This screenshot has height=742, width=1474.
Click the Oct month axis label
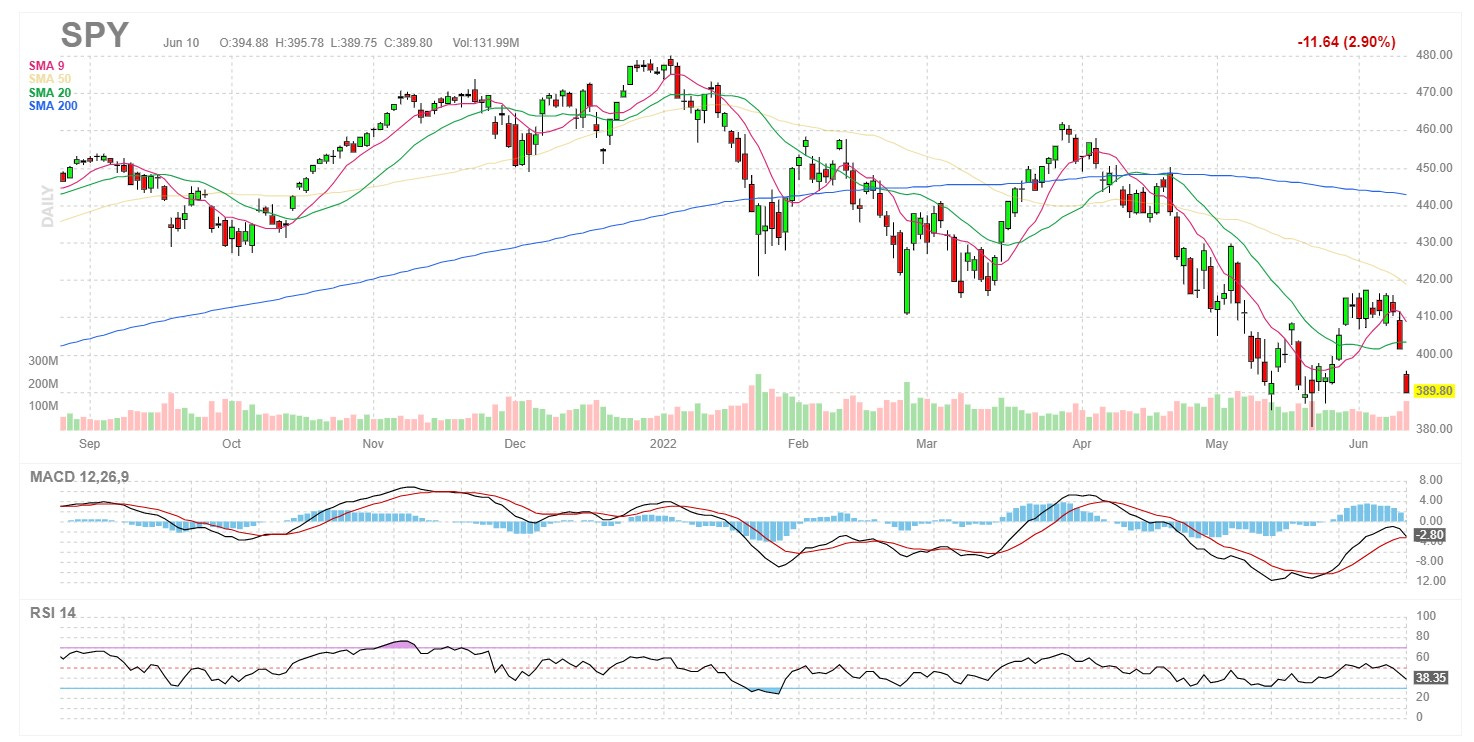[x=231, y=442]
